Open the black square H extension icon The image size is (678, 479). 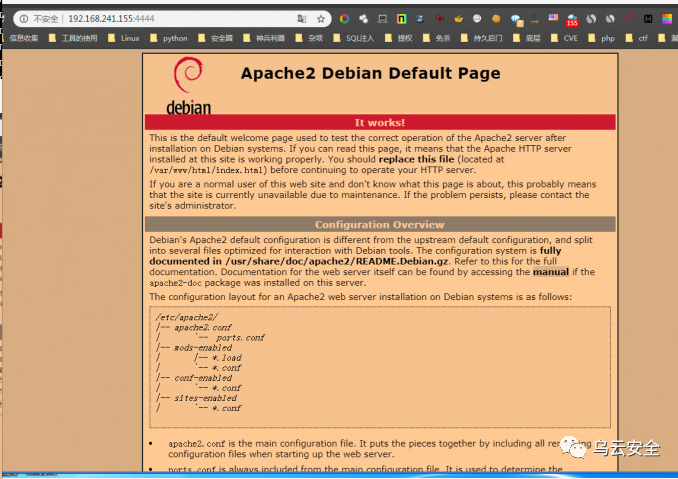pos(648,19)
